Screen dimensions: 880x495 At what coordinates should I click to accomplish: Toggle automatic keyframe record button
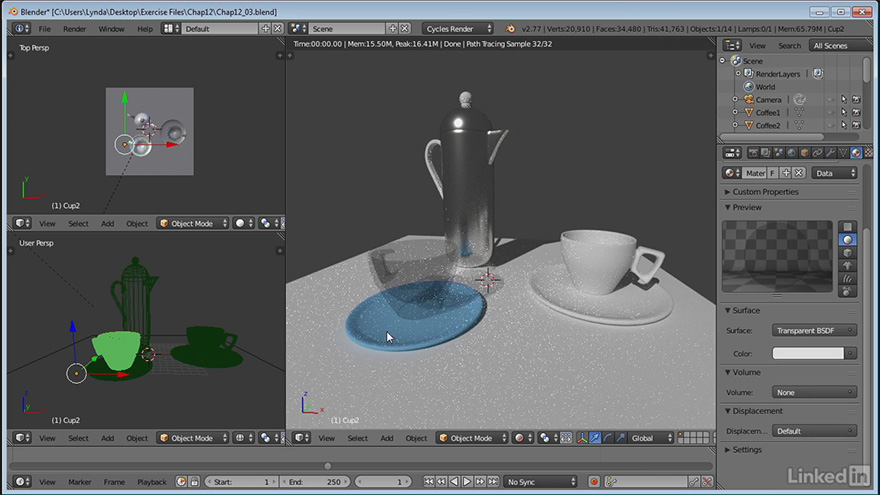point(594,482)
